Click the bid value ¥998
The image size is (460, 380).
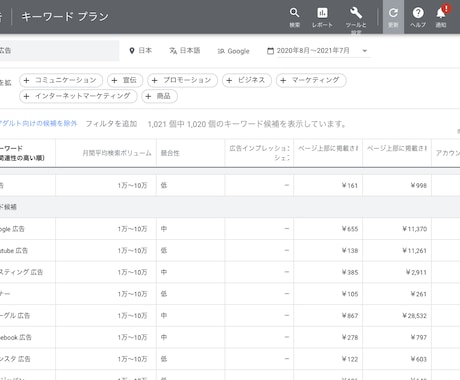tap(419, 186)
